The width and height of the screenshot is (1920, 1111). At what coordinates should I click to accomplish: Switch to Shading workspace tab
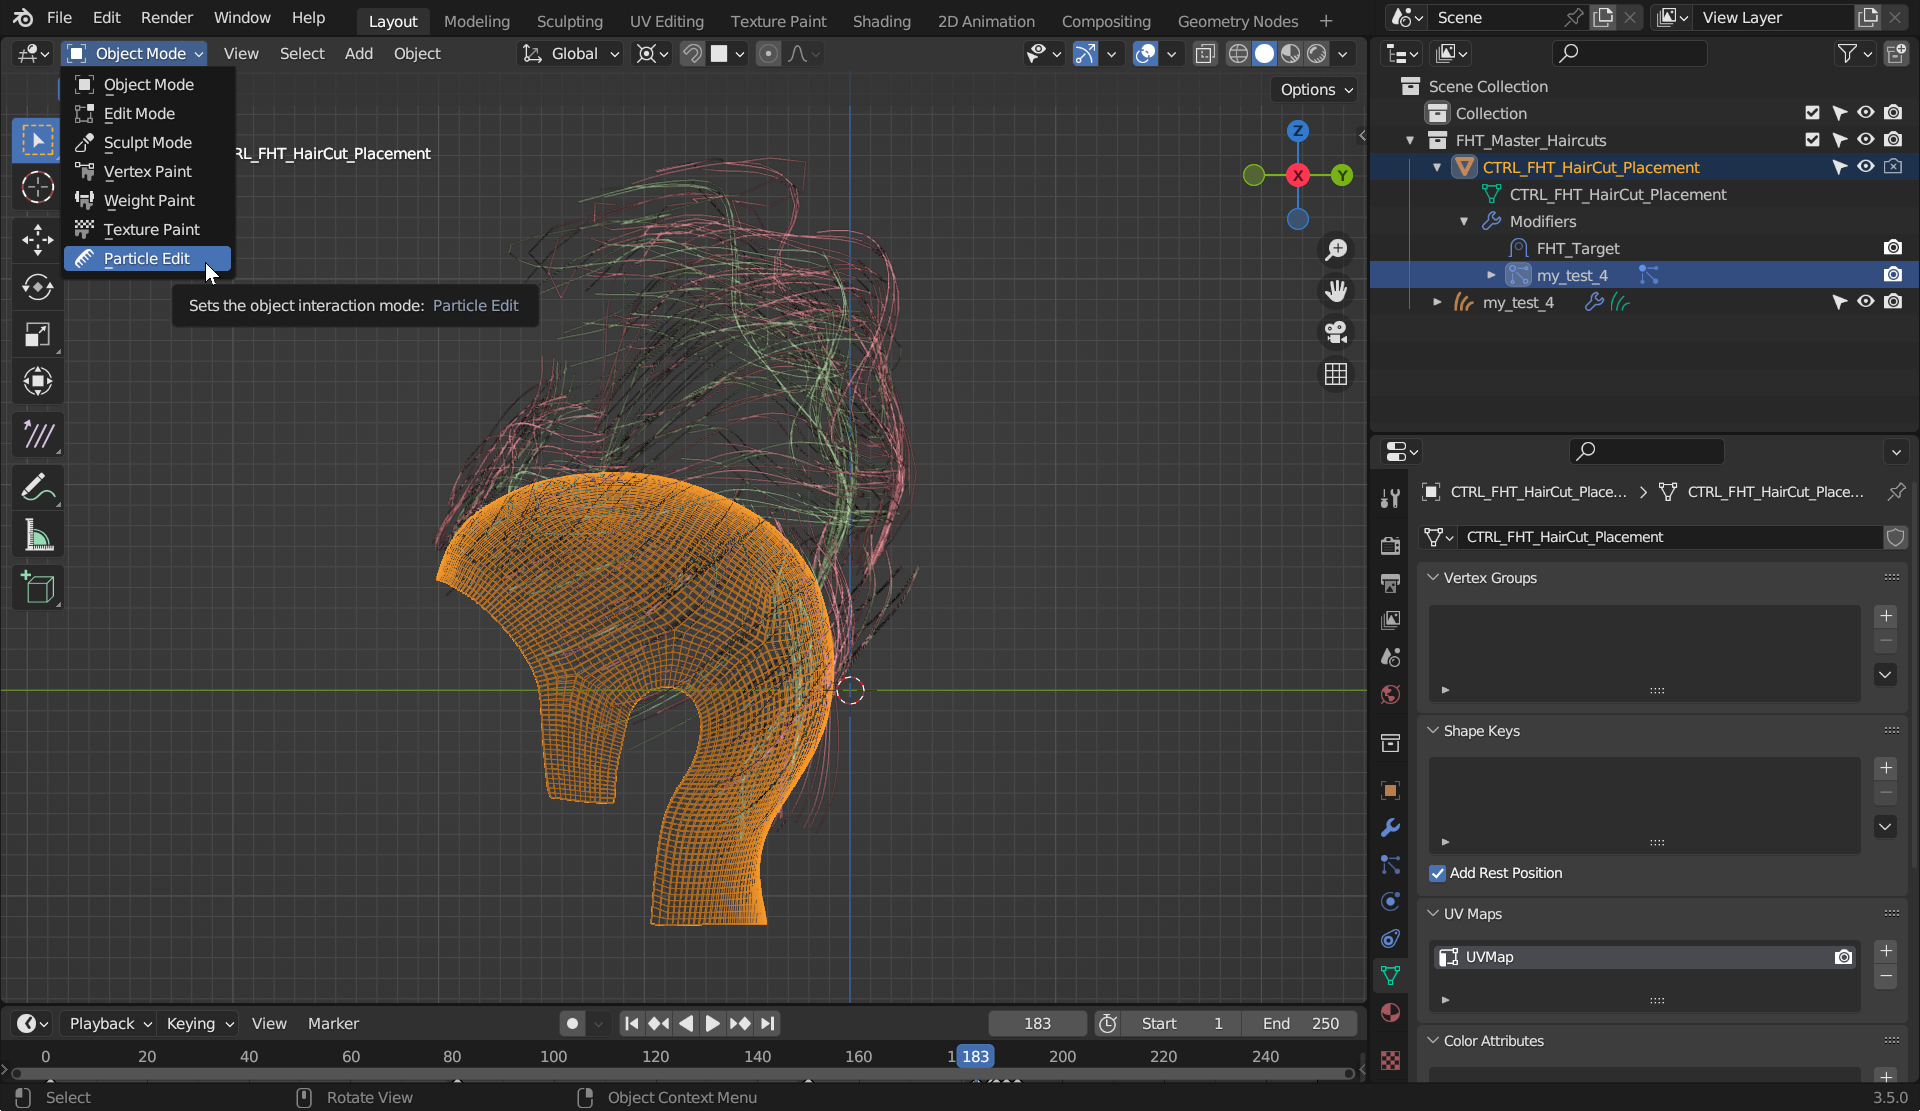pos(881,21)
